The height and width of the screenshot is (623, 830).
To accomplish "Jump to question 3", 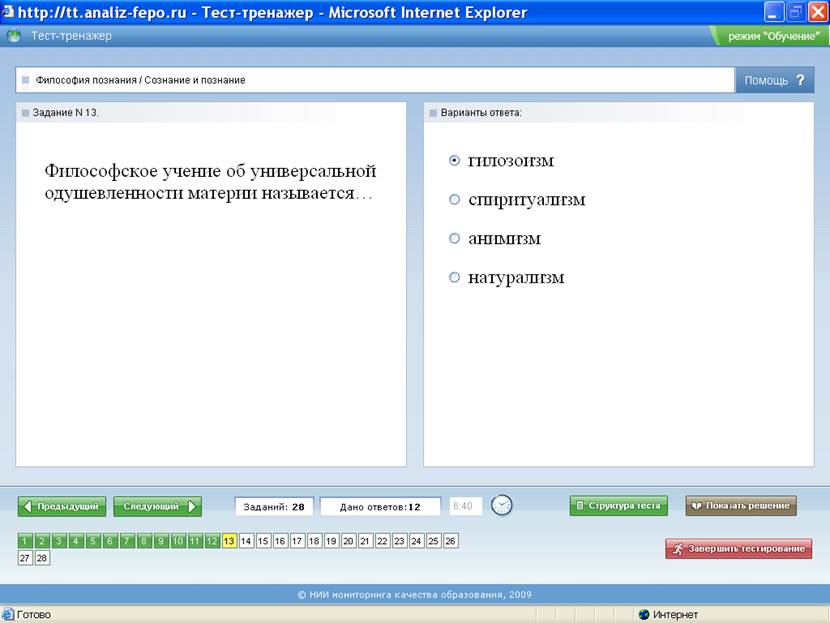I will coord(59,541).
